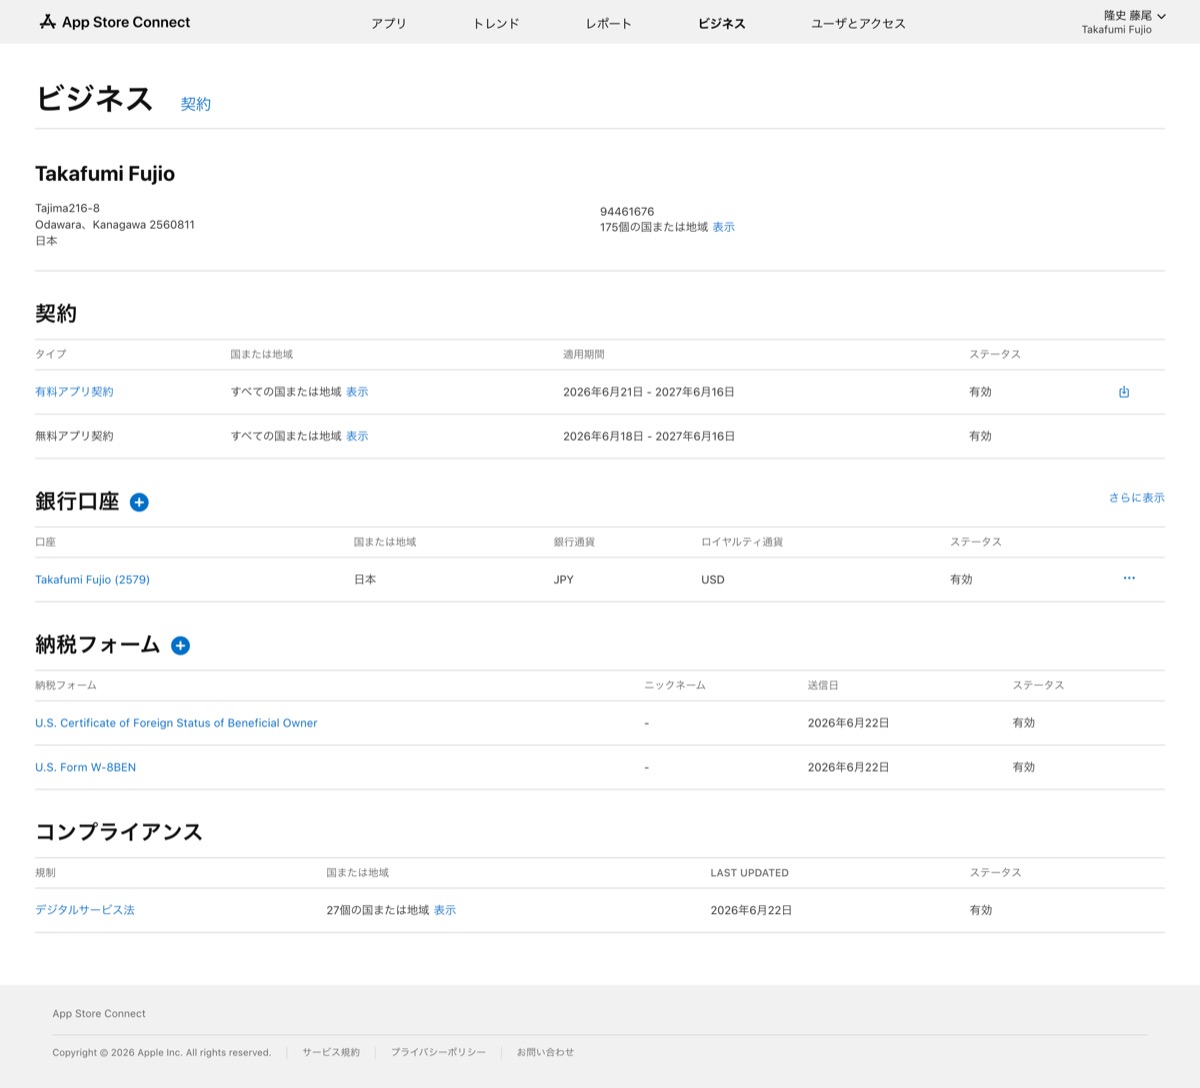Download the 有料アプリ契約 agreement
The height and width of the screenshot is (1088, 1200).
1124,392
